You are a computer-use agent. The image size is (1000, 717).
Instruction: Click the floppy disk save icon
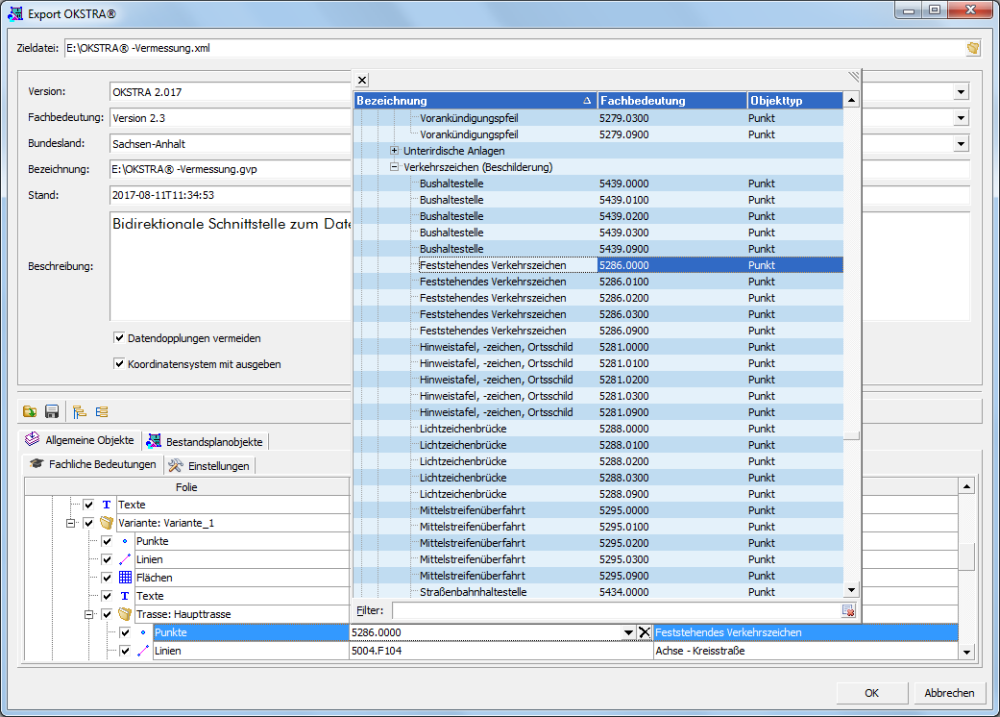[52, 411]
